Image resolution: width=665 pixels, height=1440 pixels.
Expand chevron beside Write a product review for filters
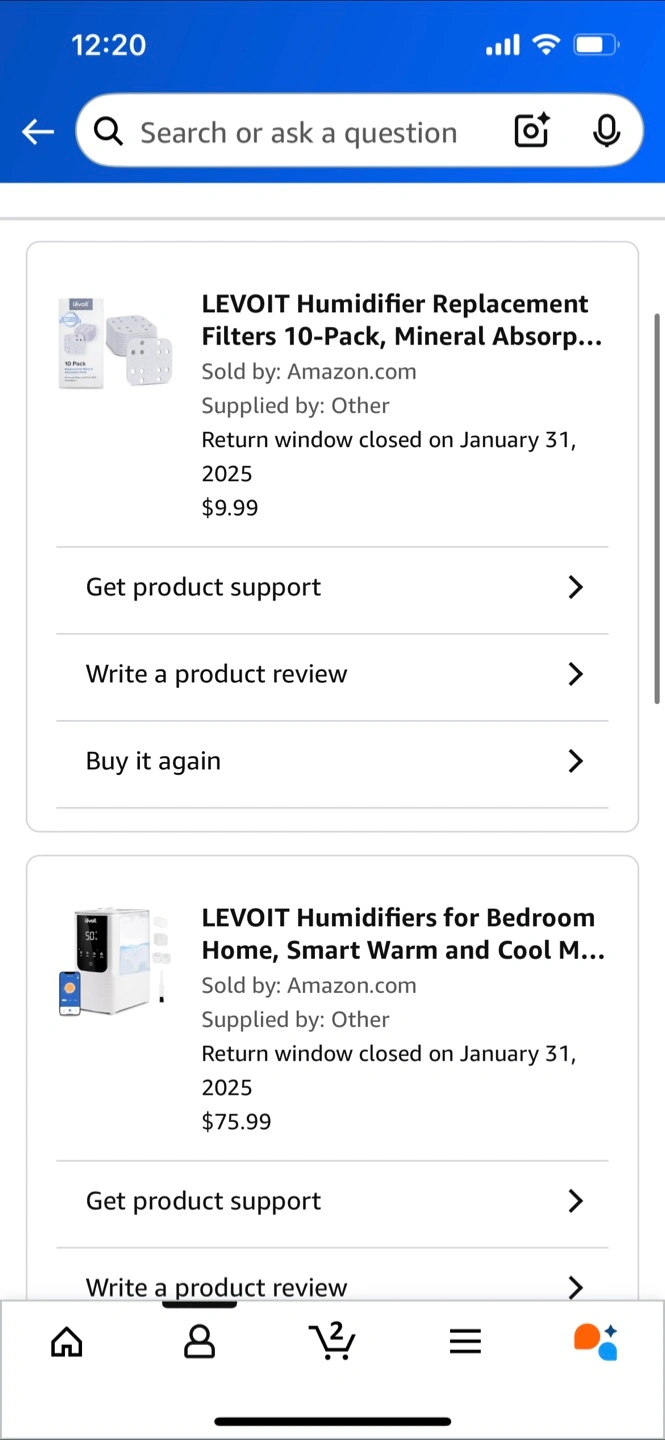(575, 674)
